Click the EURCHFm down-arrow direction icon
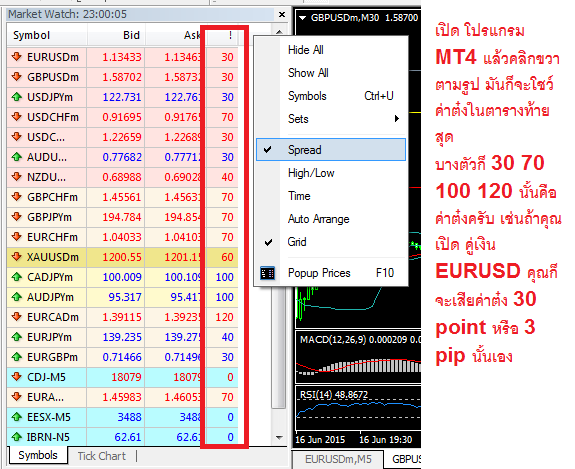 tap(17, 237)
